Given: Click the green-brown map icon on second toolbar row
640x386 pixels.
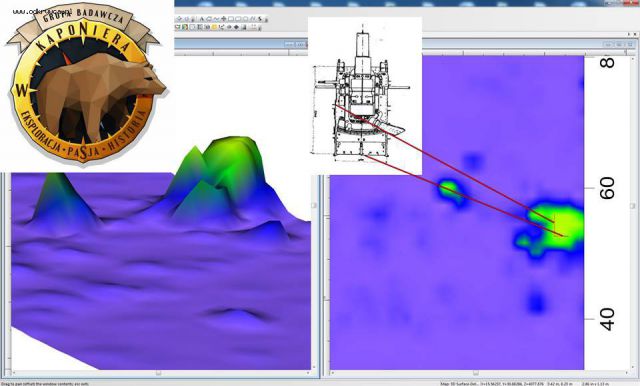Looking at the screenshot, I should [185, 27].
